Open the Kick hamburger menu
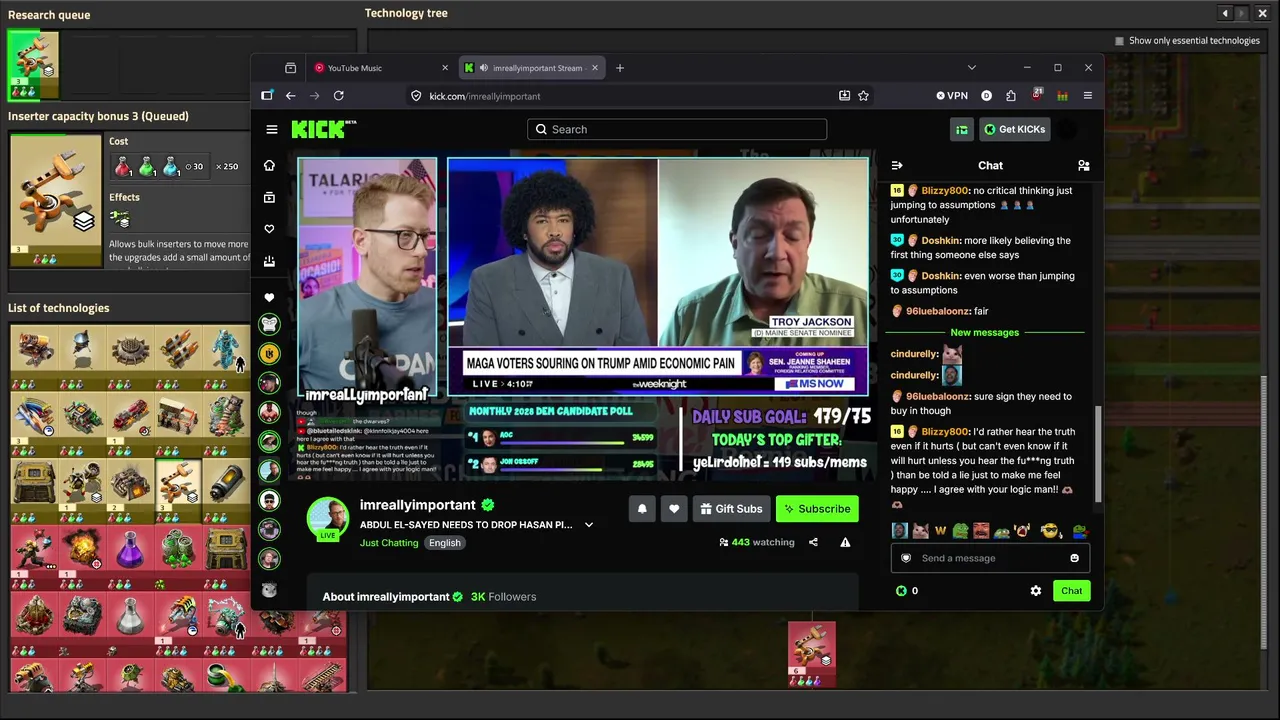 coord(272,129)
